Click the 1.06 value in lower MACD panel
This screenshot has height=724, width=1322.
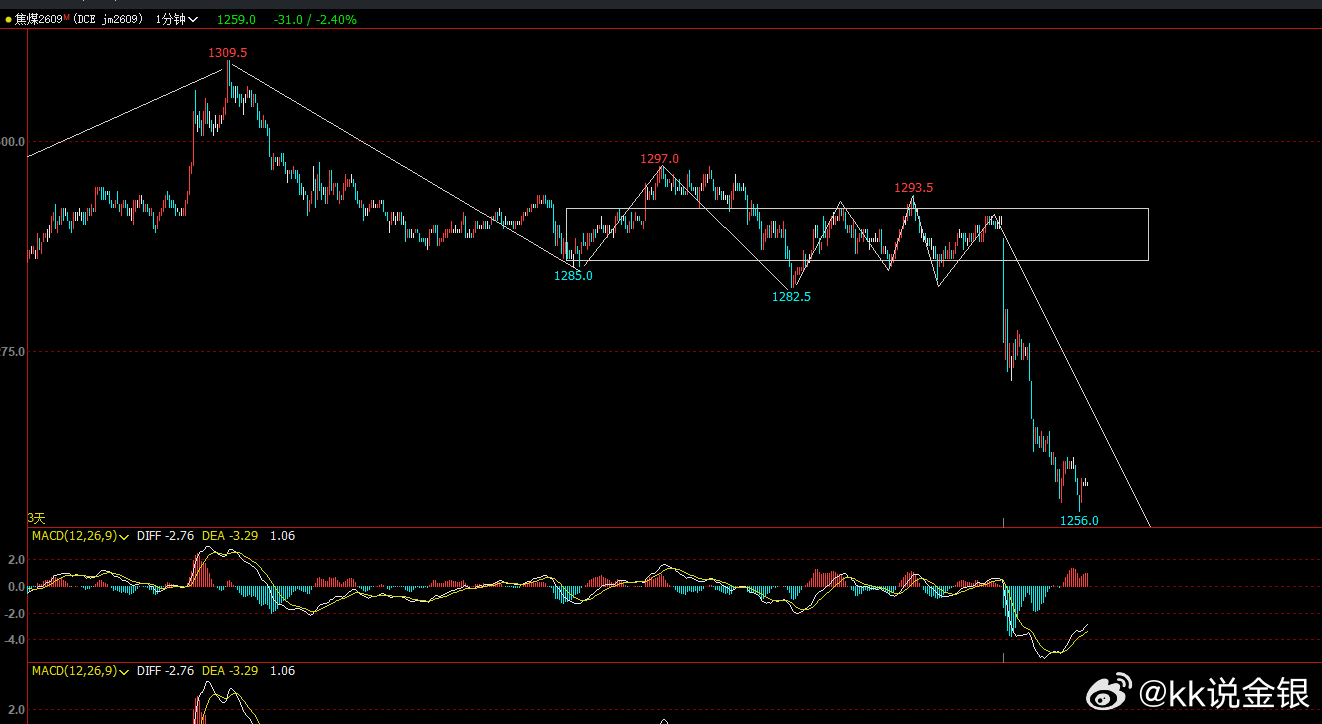(282, 671)
